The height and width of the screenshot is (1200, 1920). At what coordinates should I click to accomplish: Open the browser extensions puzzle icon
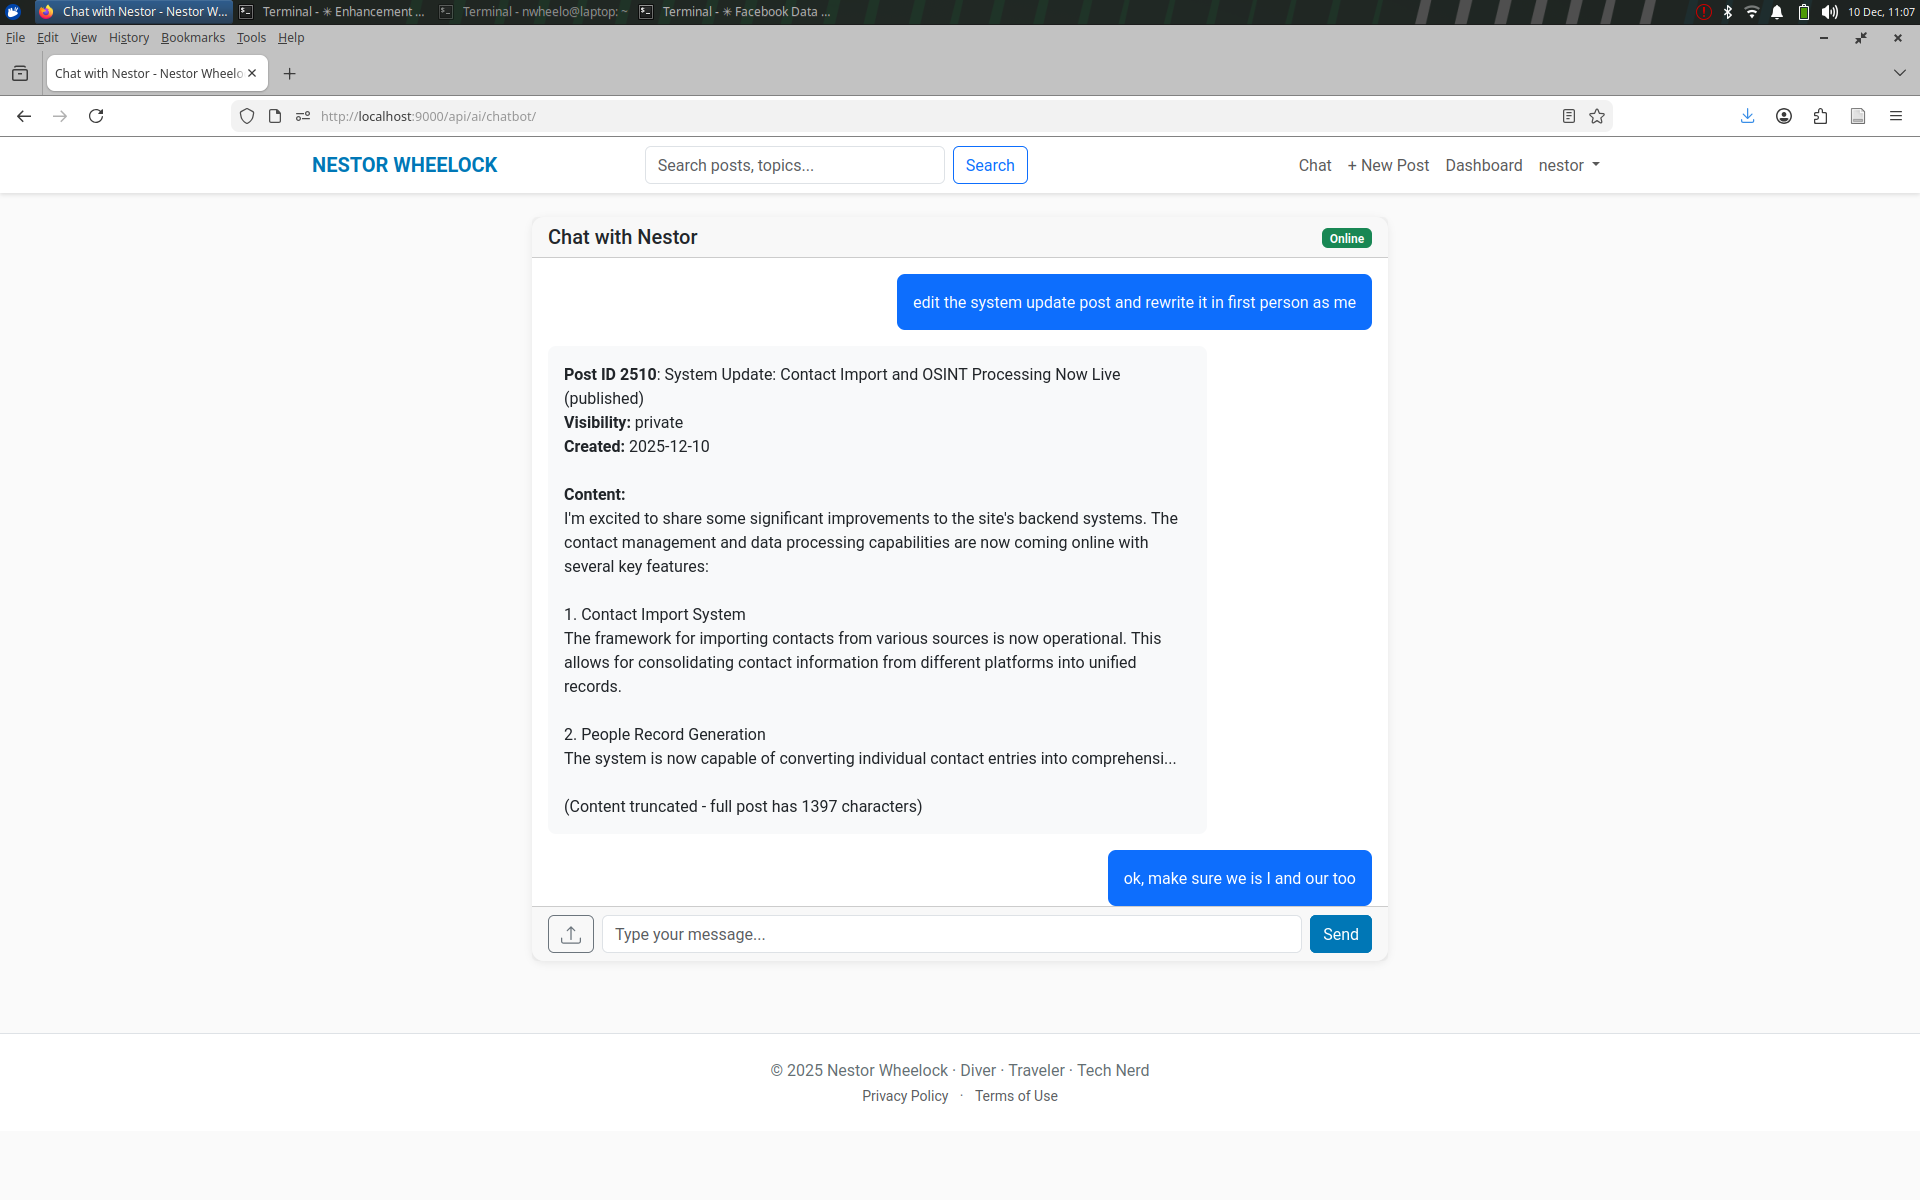(1821, 116)
